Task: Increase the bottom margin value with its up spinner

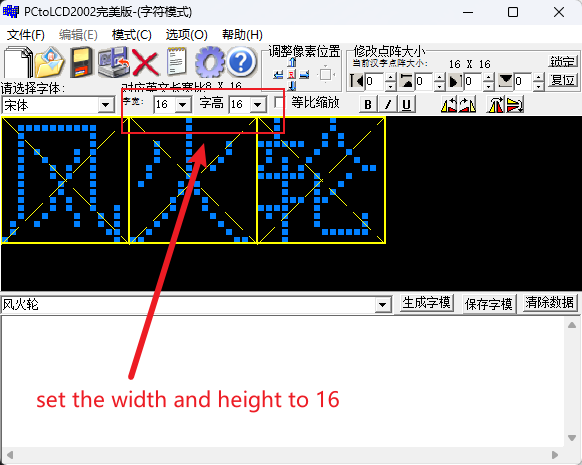Action: point(539,77)
